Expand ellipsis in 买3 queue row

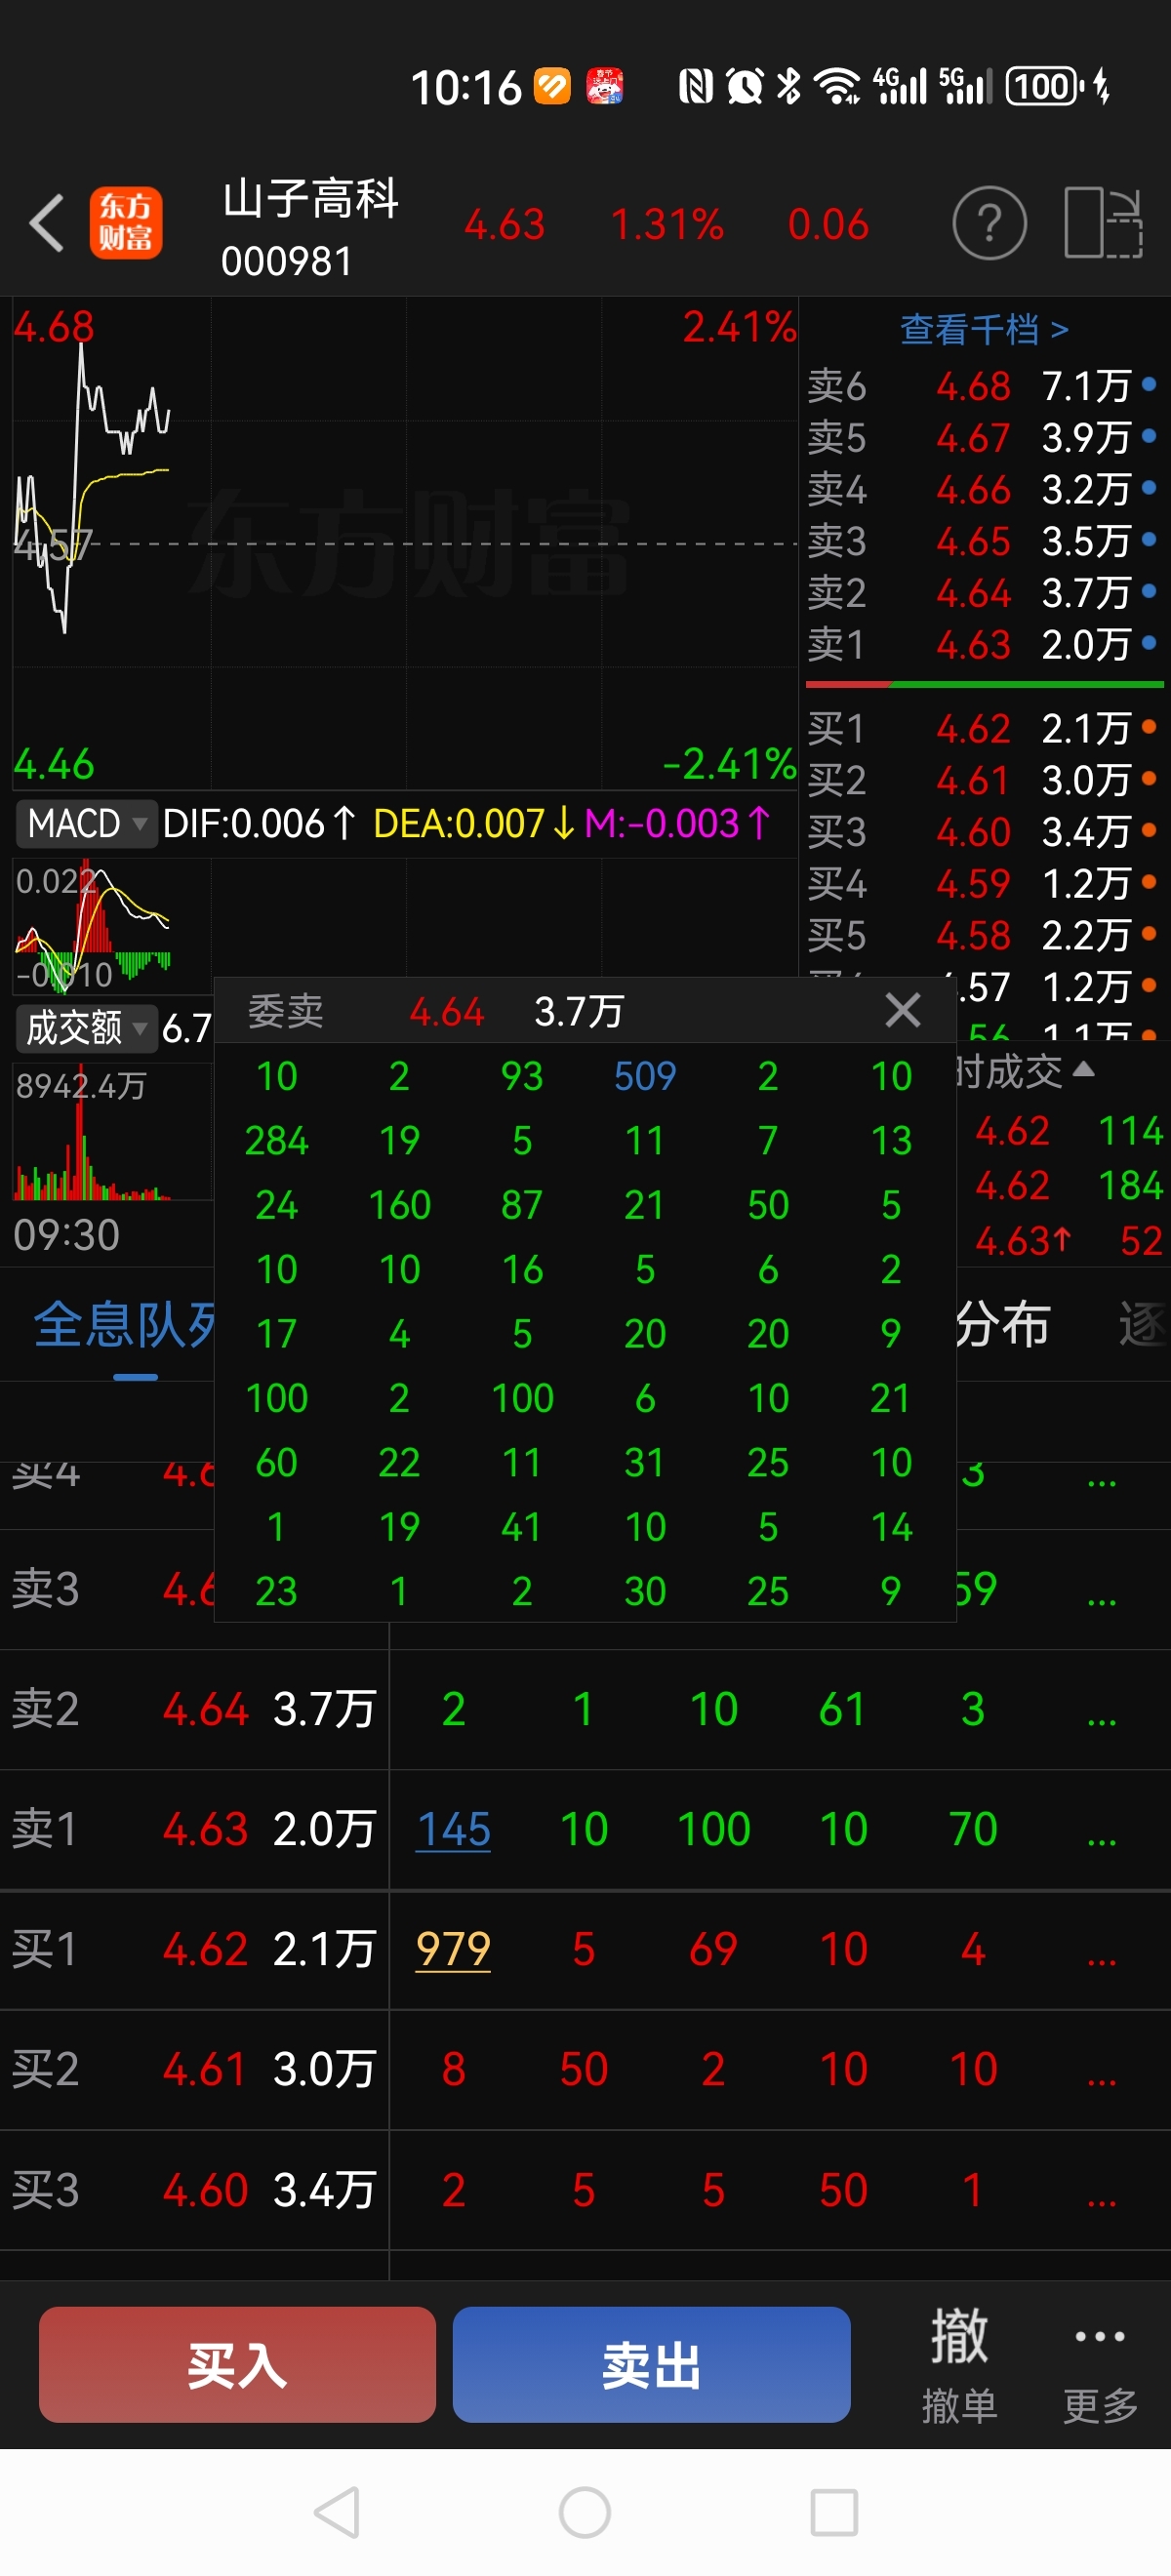click(x=1101, y=2201)
